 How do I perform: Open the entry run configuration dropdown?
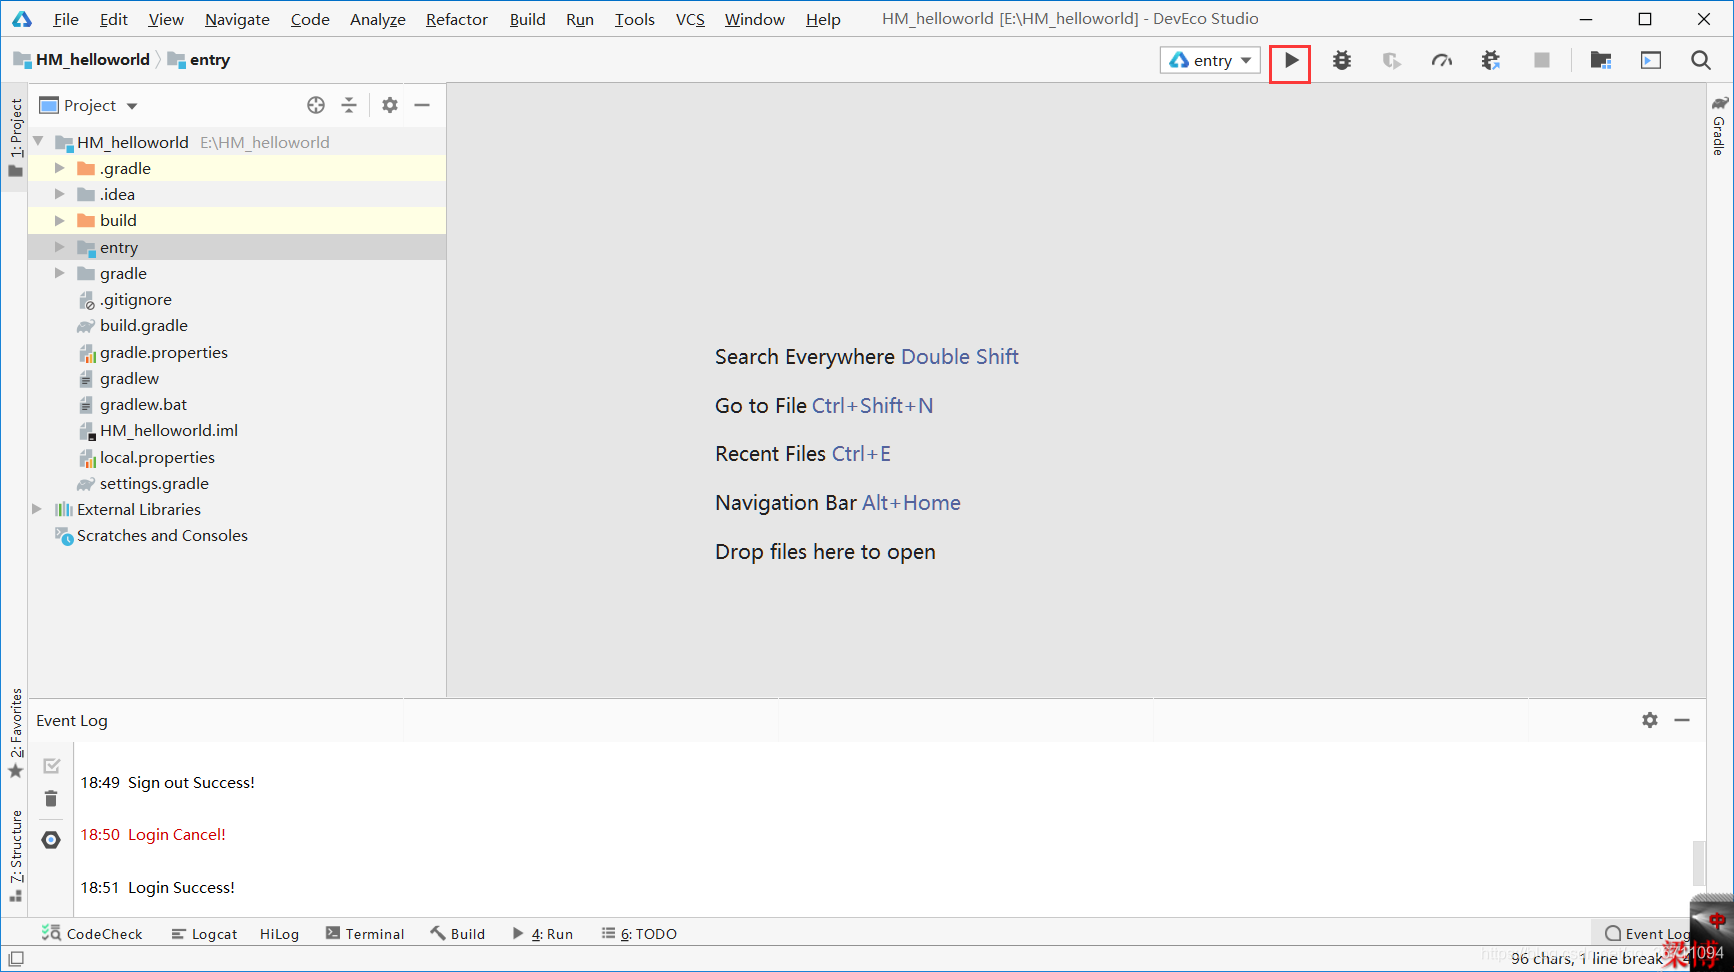[x=1210, y=61]
